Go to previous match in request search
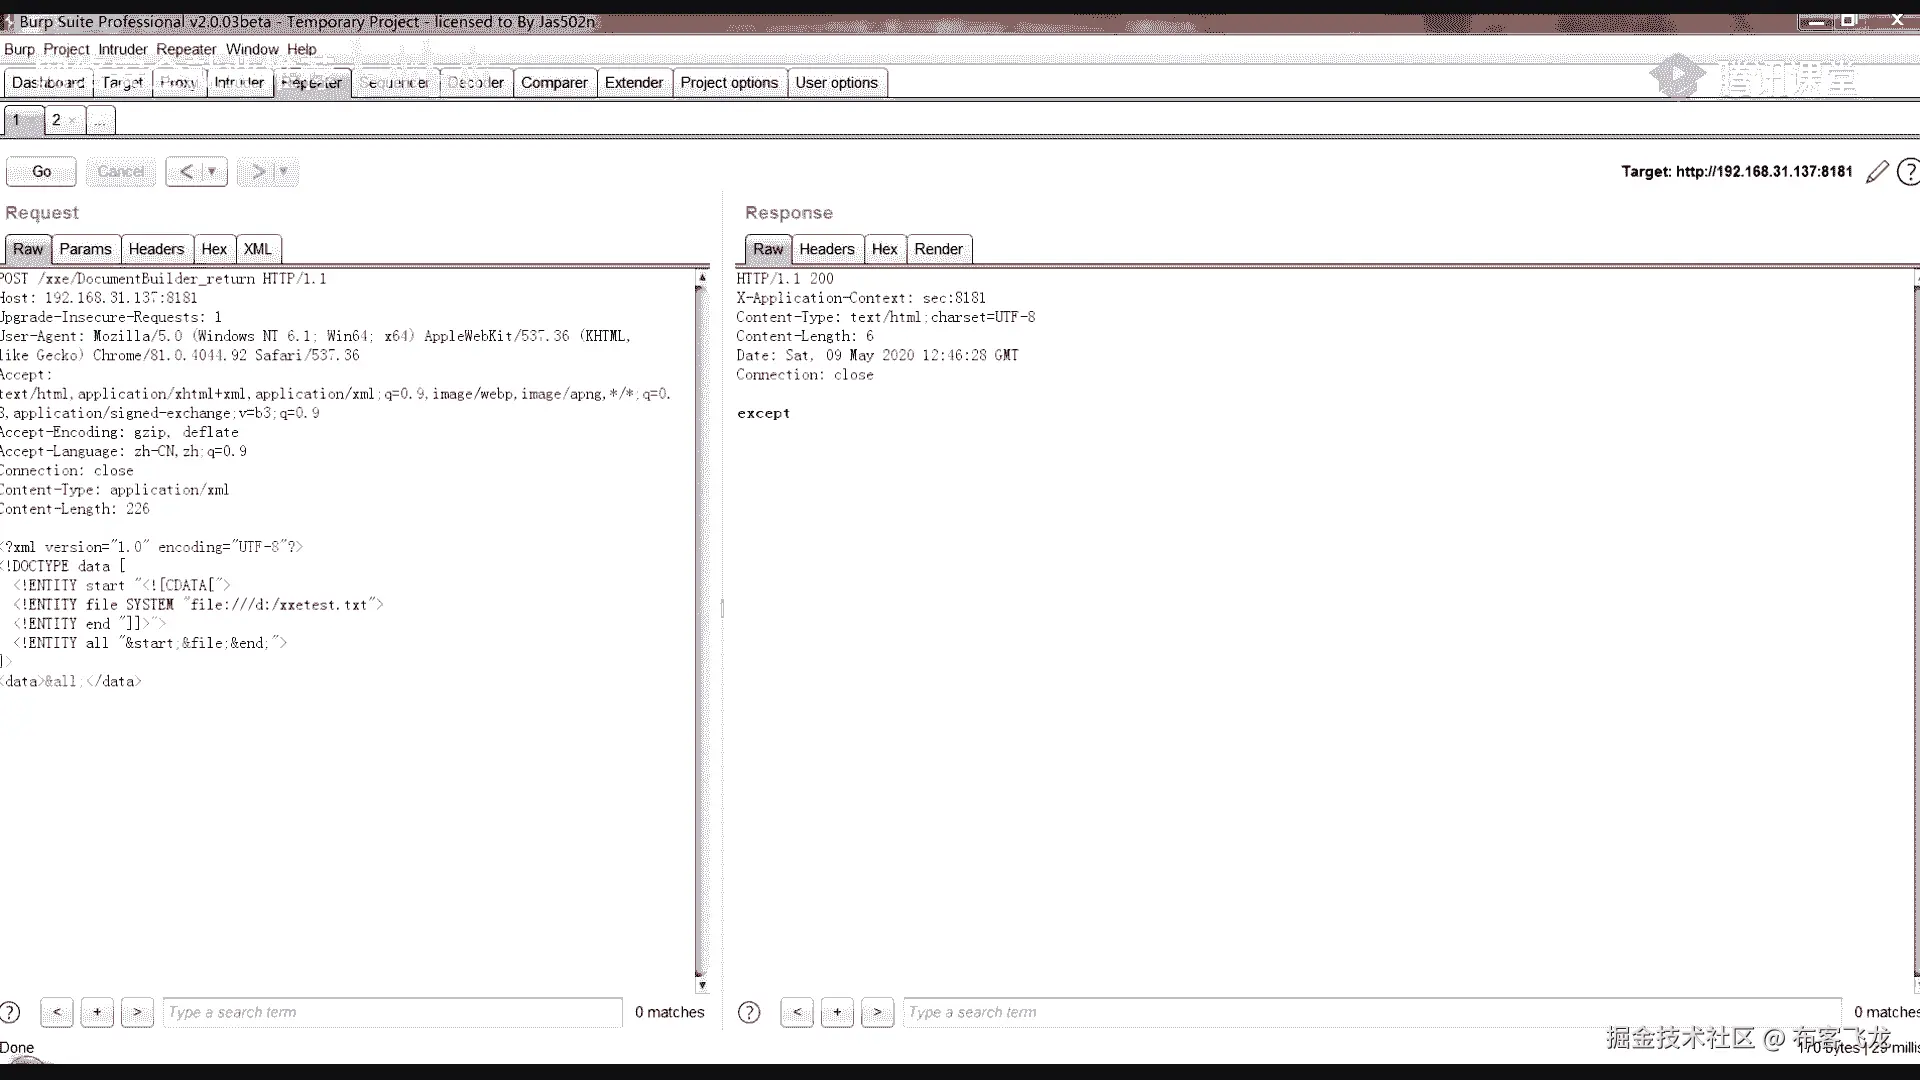This screenshot has width=1920, height=1080. pos(57,1012)
